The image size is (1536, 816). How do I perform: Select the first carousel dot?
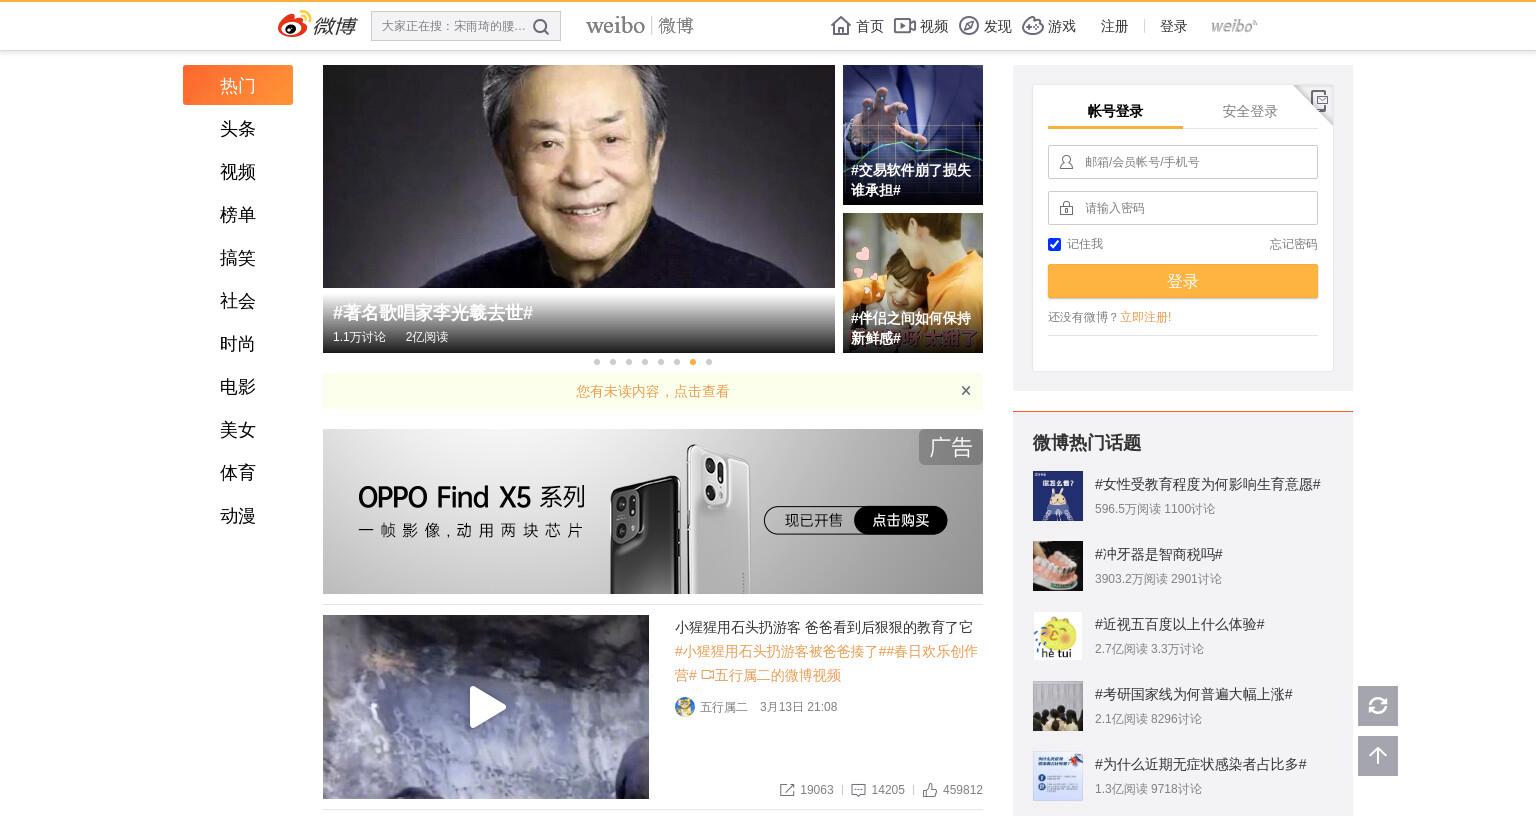point(597,362)
